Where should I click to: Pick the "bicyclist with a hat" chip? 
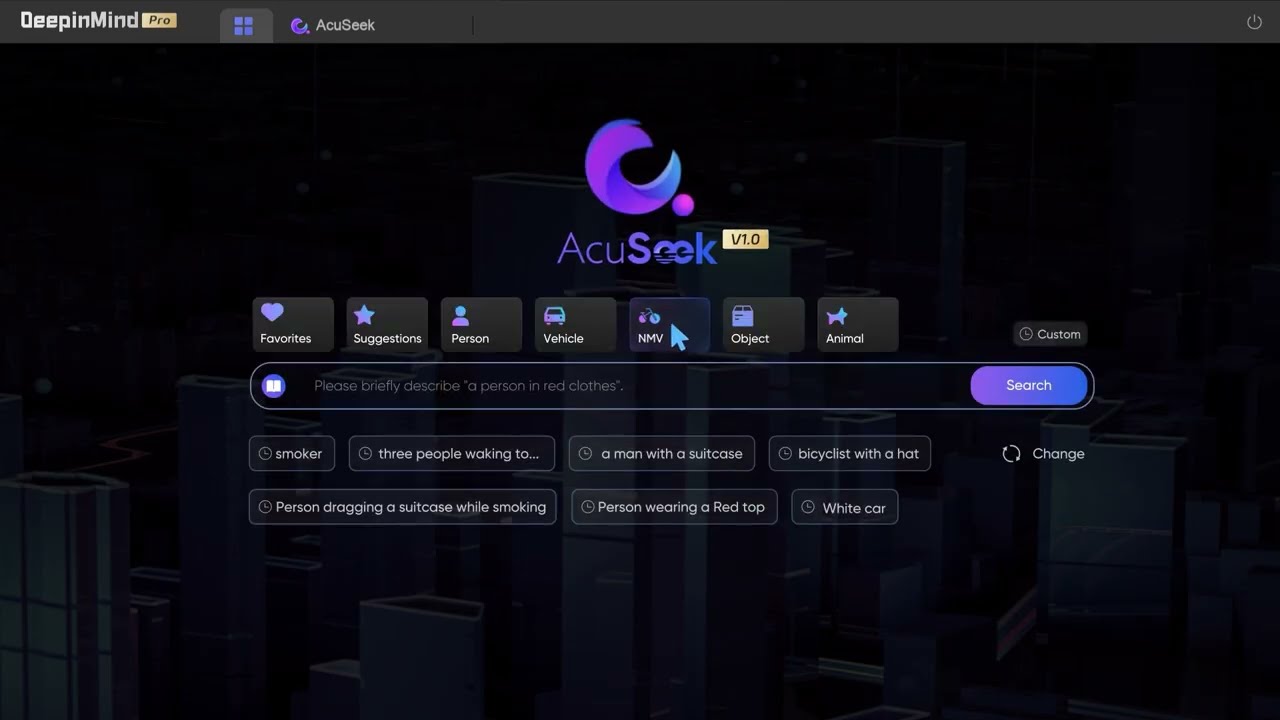(850, 454)
